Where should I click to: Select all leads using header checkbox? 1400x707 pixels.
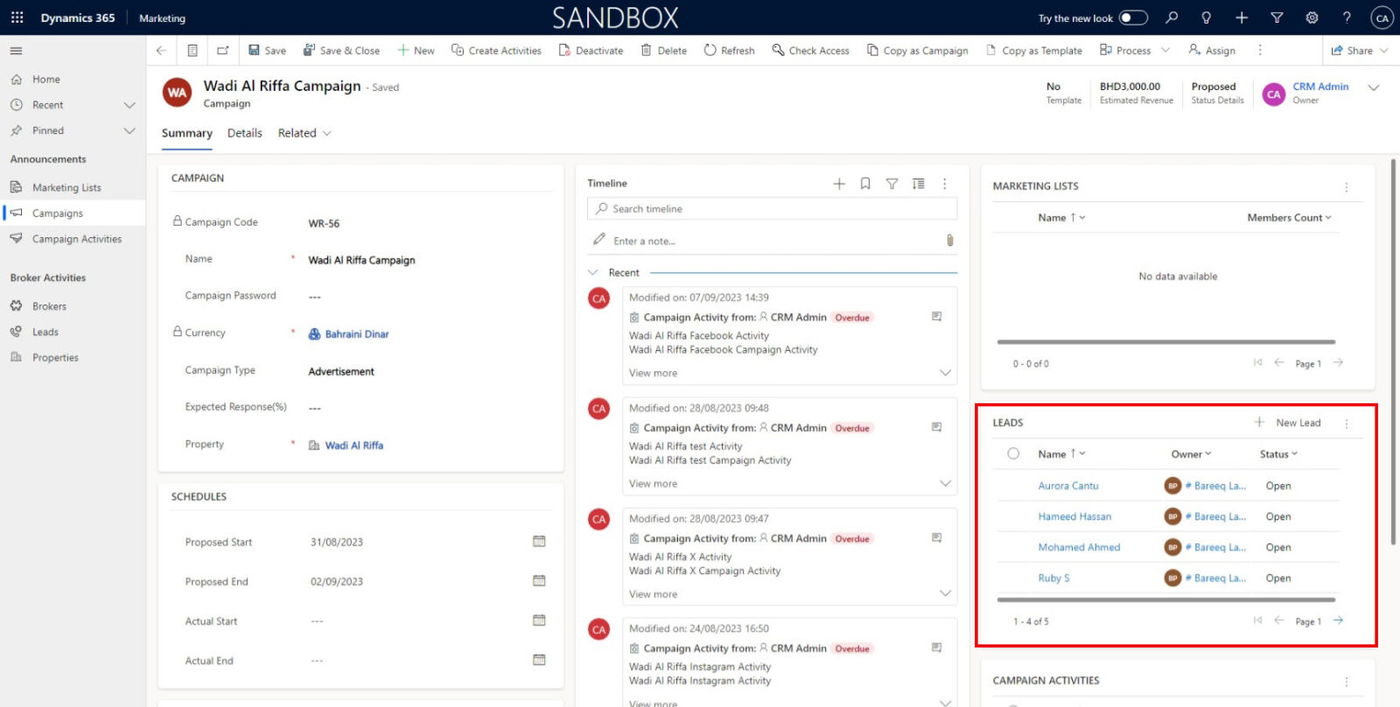click(x=1013, y=454)
